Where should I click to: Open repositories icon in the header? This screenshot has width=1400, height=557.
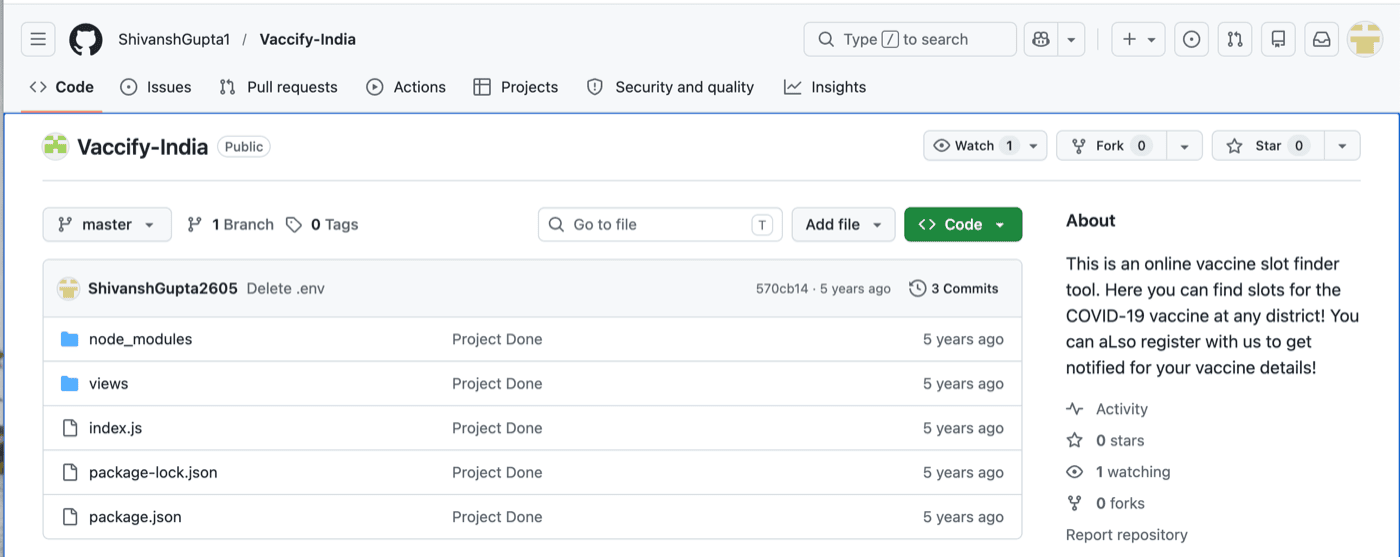pos(1278,39)
